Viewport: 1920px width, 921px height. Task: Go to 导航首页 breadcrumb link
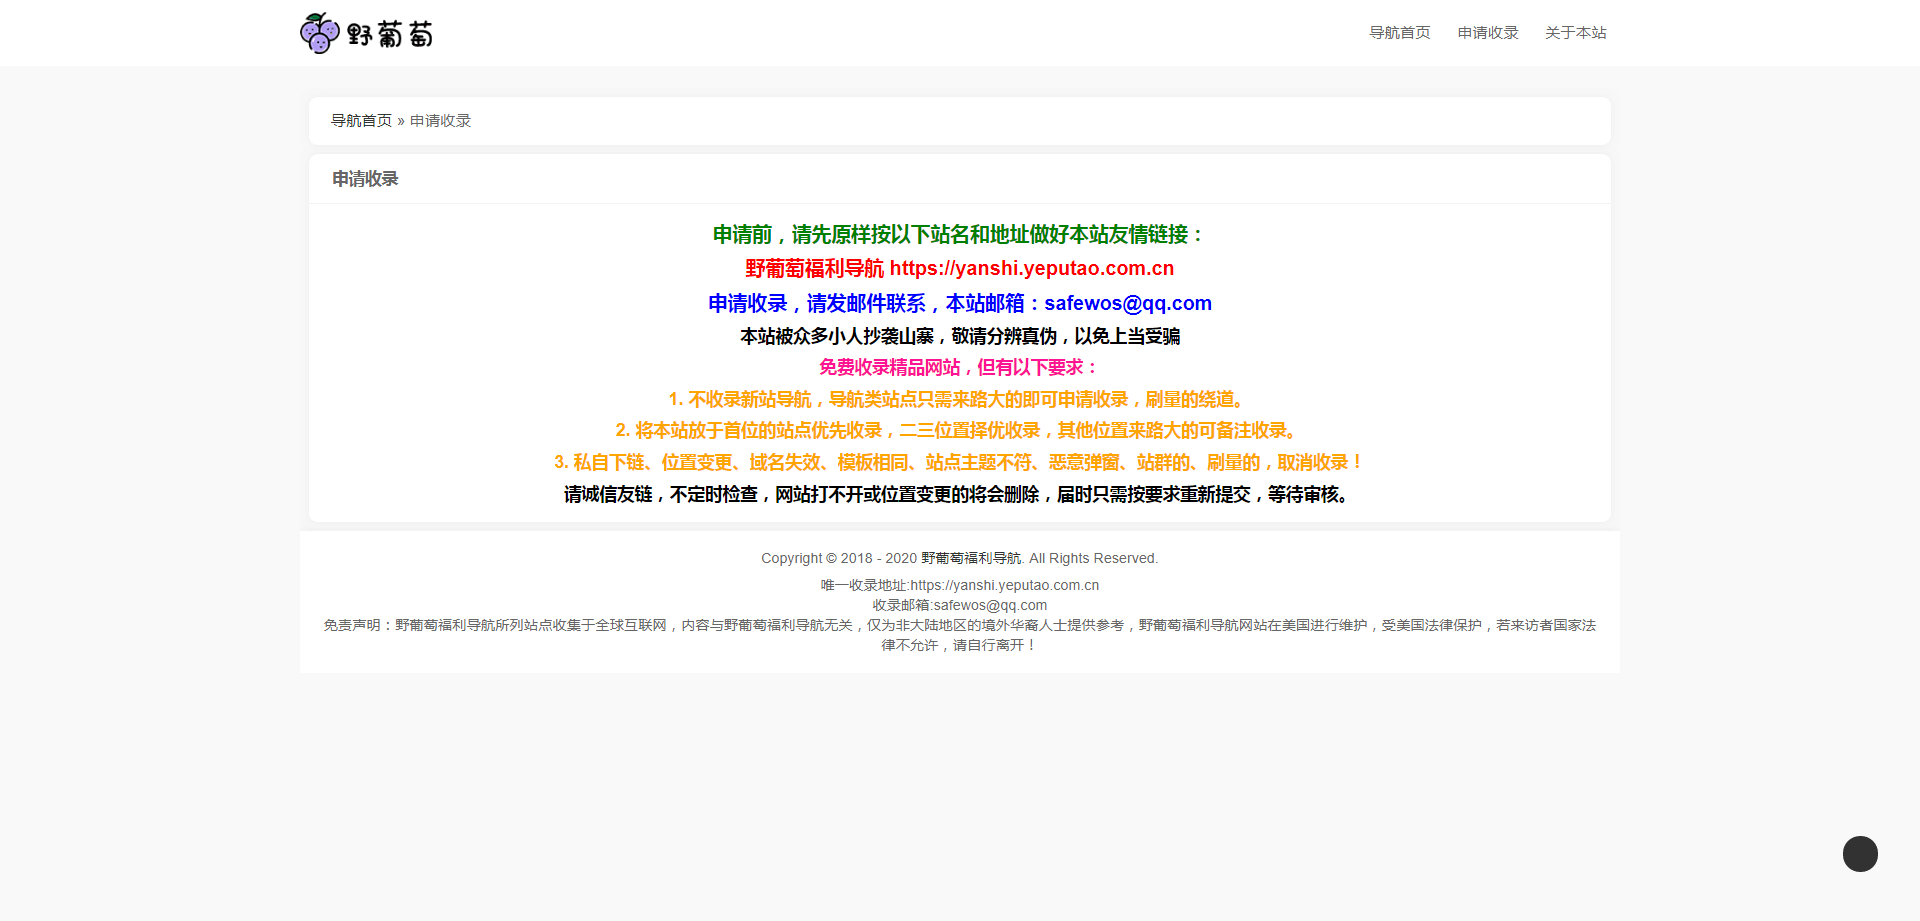coord(361,121)
